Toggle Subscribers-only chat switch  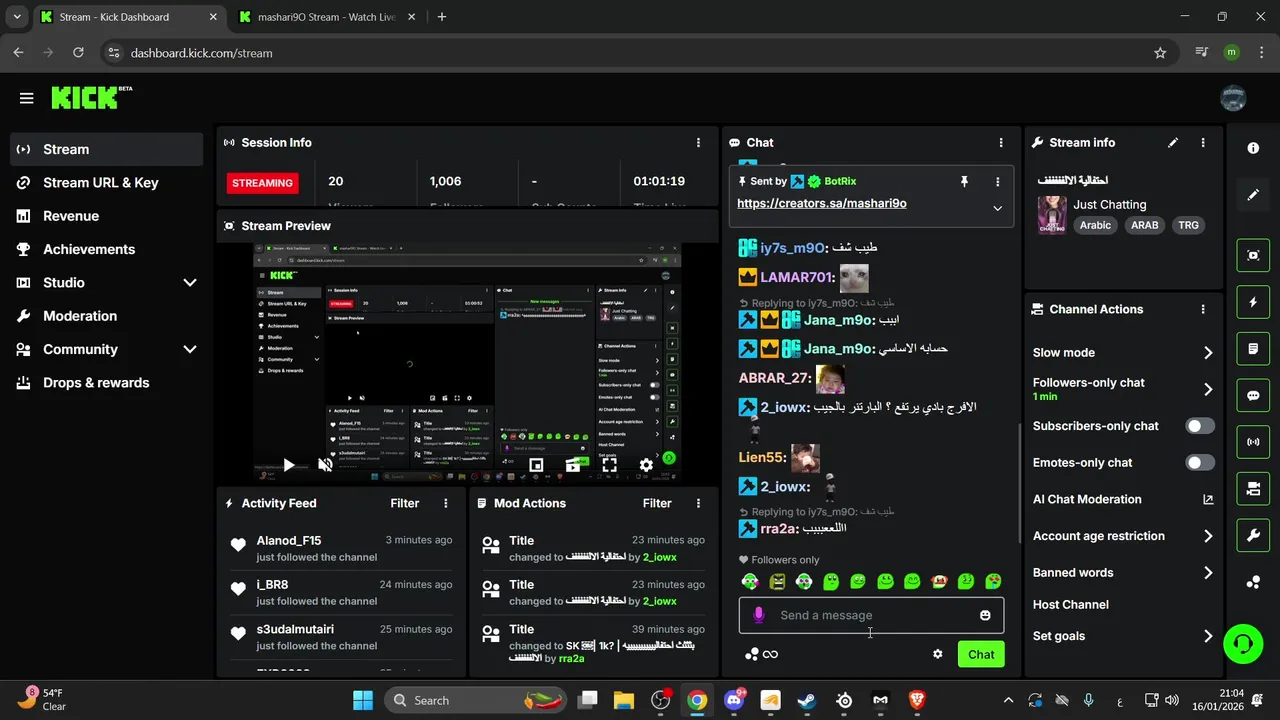coord(1200,426)
